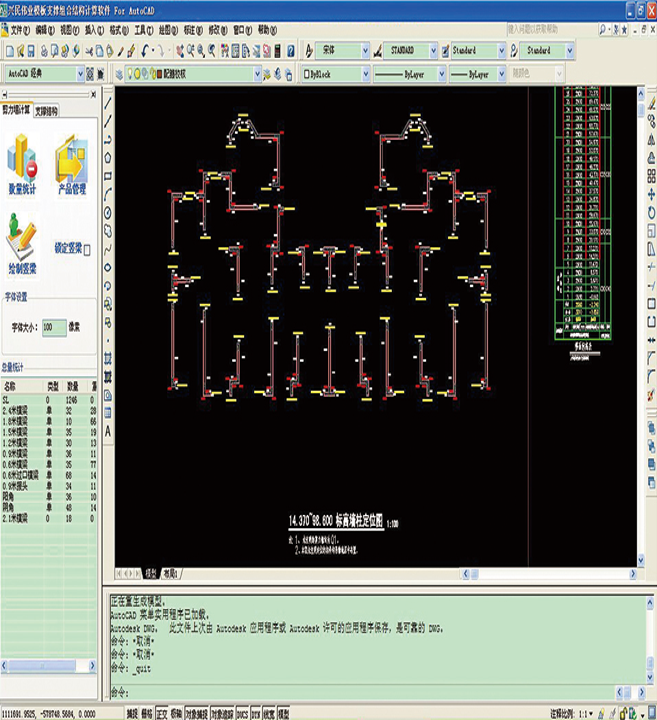Click the 模型 model layout tab

[151, 574]
